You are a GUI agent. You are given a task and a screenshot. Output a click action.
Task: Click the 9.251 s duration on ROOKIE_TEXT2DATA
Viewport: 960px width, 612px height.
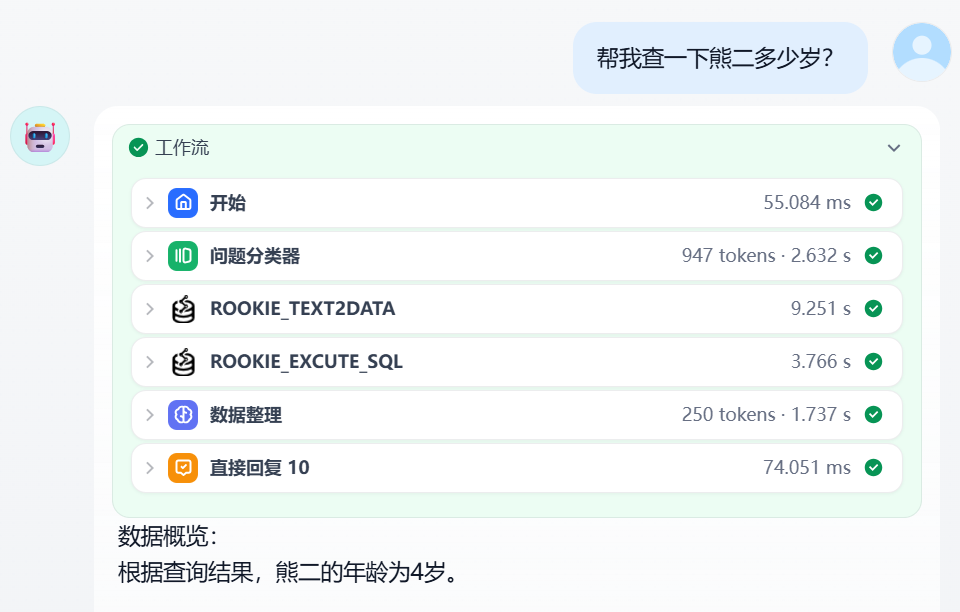822,308
